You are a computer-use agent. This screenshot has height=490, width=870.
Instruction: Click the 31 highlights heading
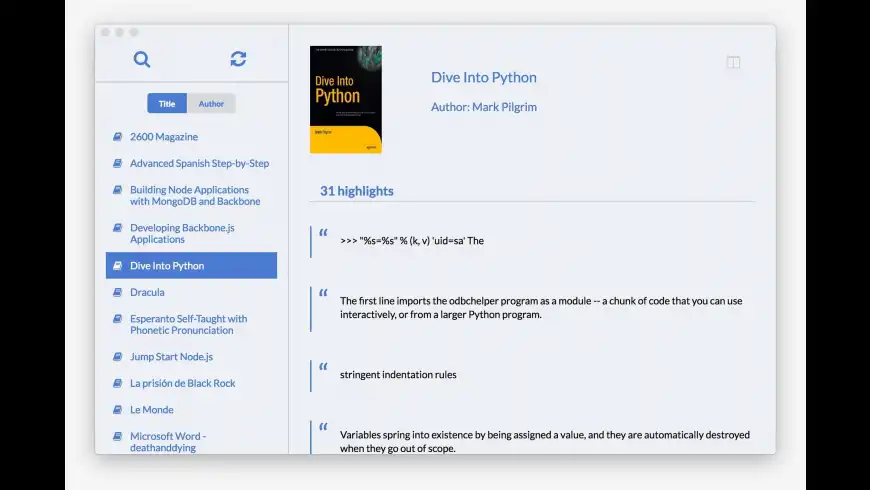tap(357, 191)
